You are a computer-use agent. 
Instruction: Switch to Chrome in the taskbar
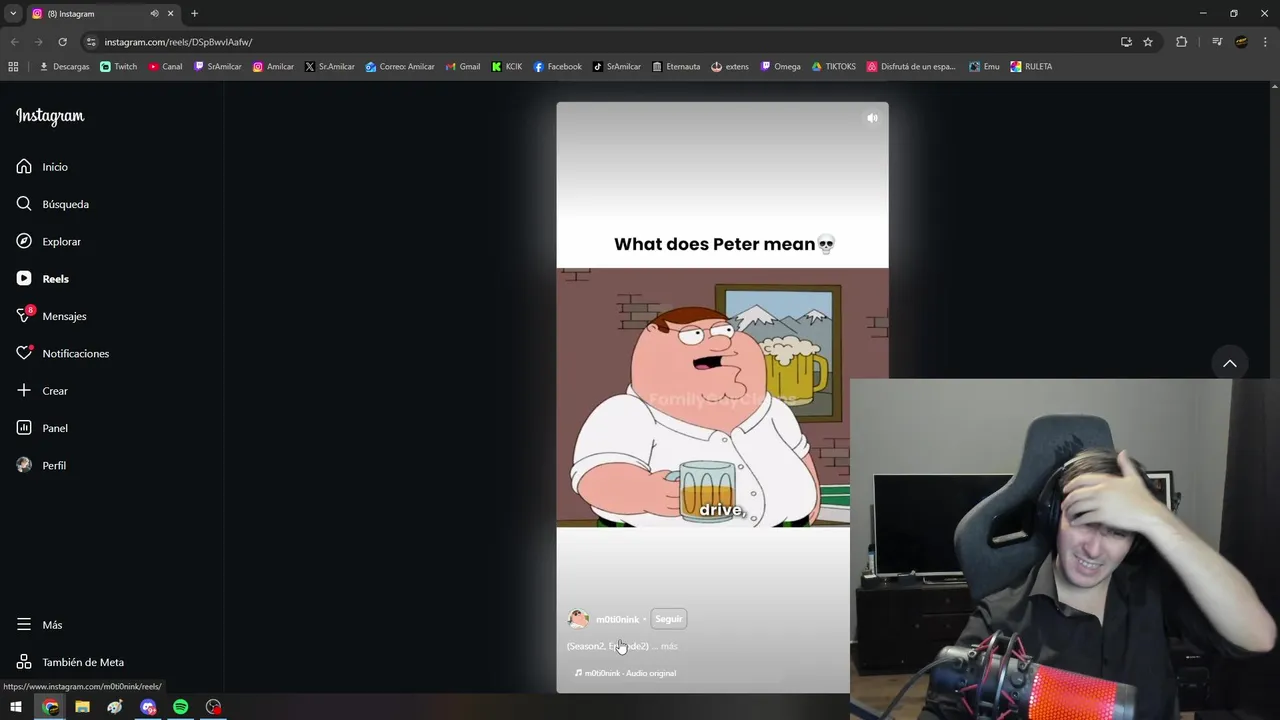click(50, 707)
